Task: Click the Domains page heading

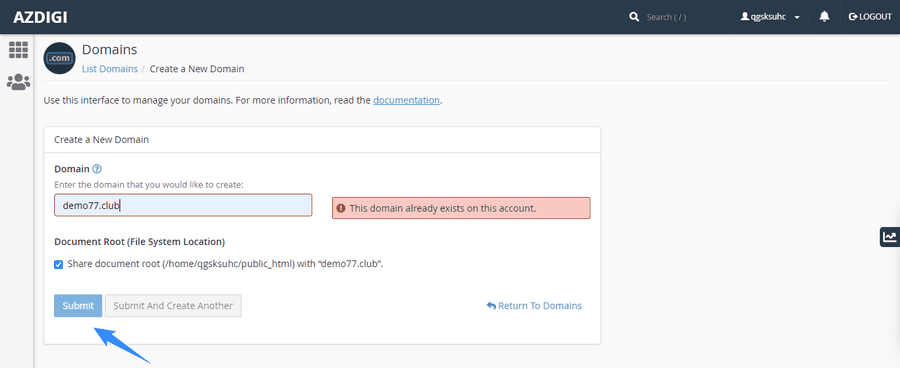Action: (110, 50)
